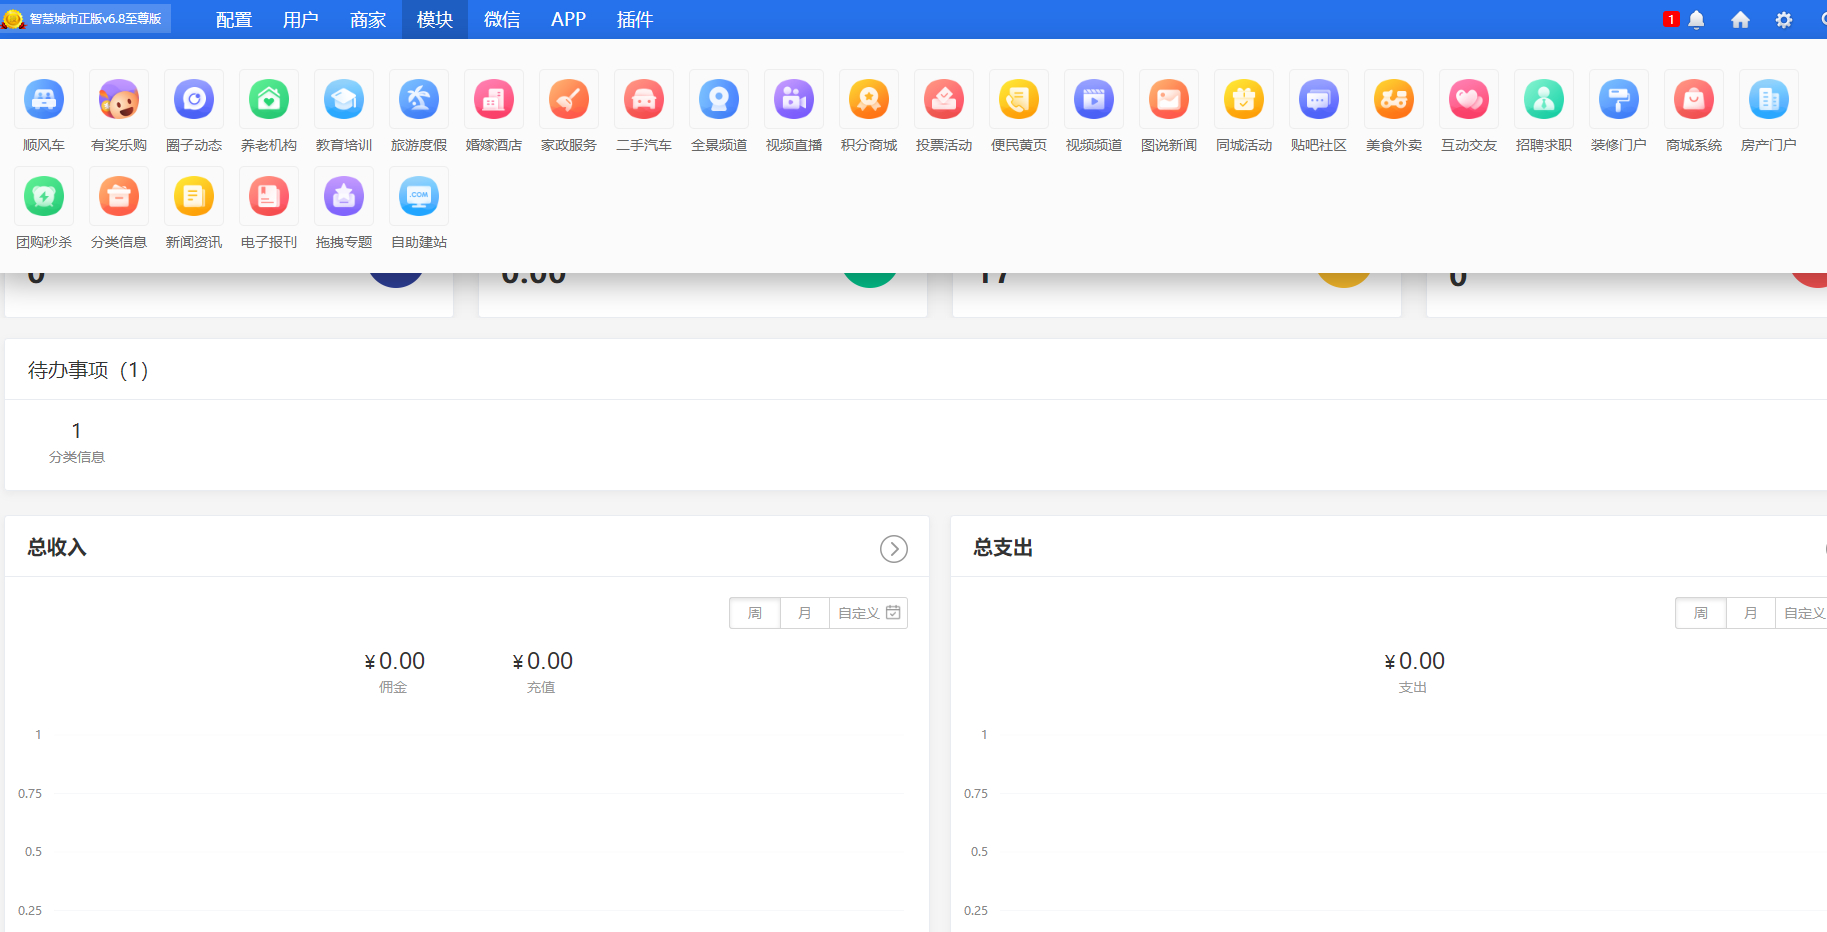
Task: Open the 顺风车 module
Action: (x=44, y=112)
